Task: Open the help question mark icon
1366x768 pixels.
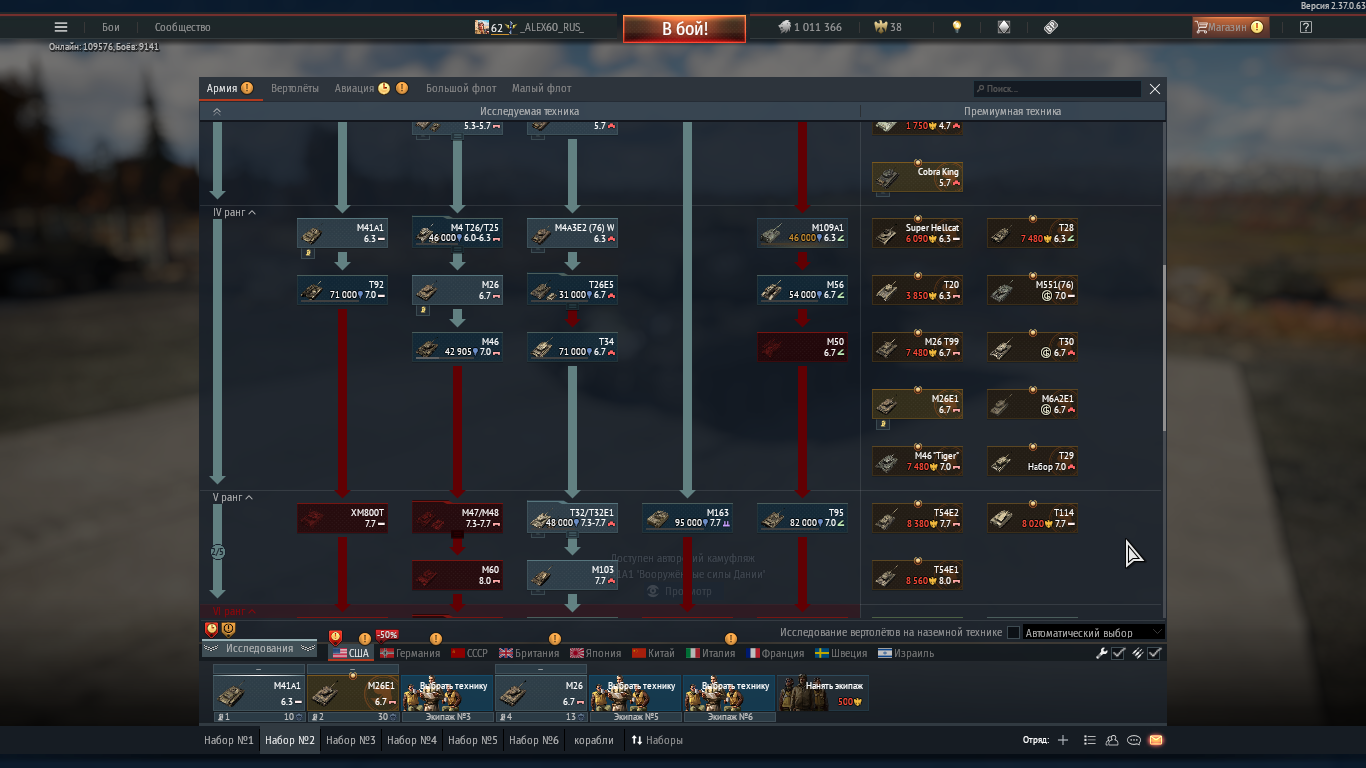Action: coord(1305,28)
